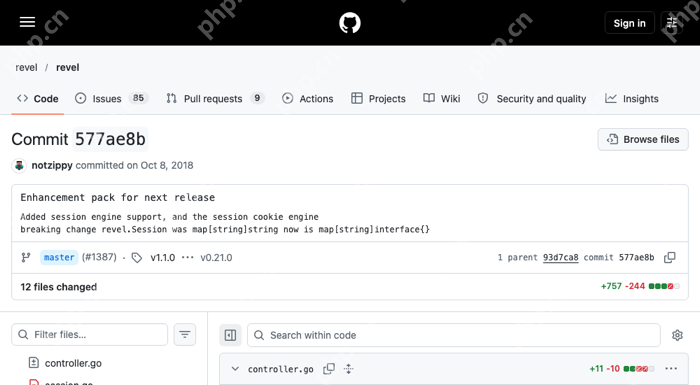
Task: Open the master branch link
Action: [59, 257]
